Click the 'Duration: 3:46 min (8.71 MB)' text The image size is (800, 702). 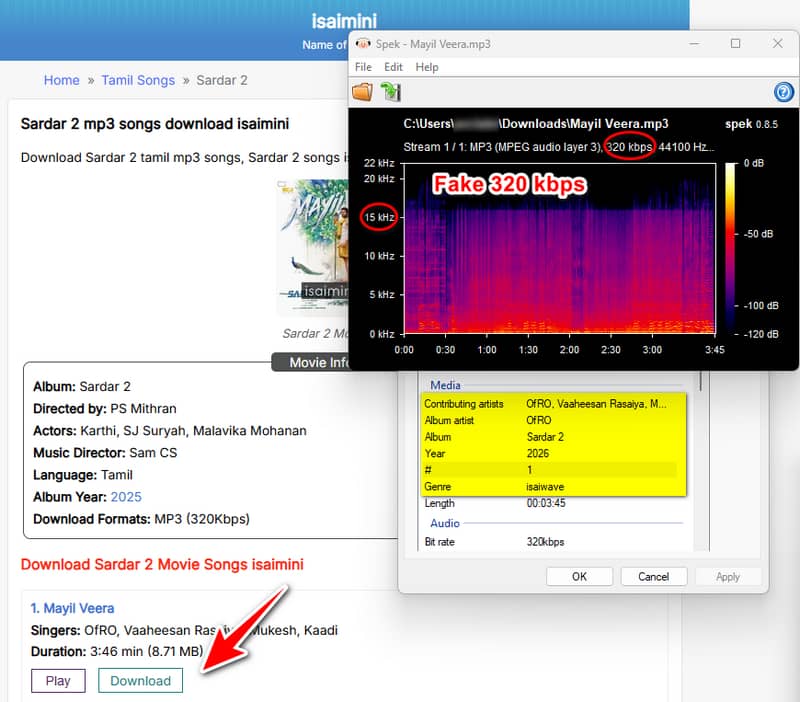click(x=117, y=651)
